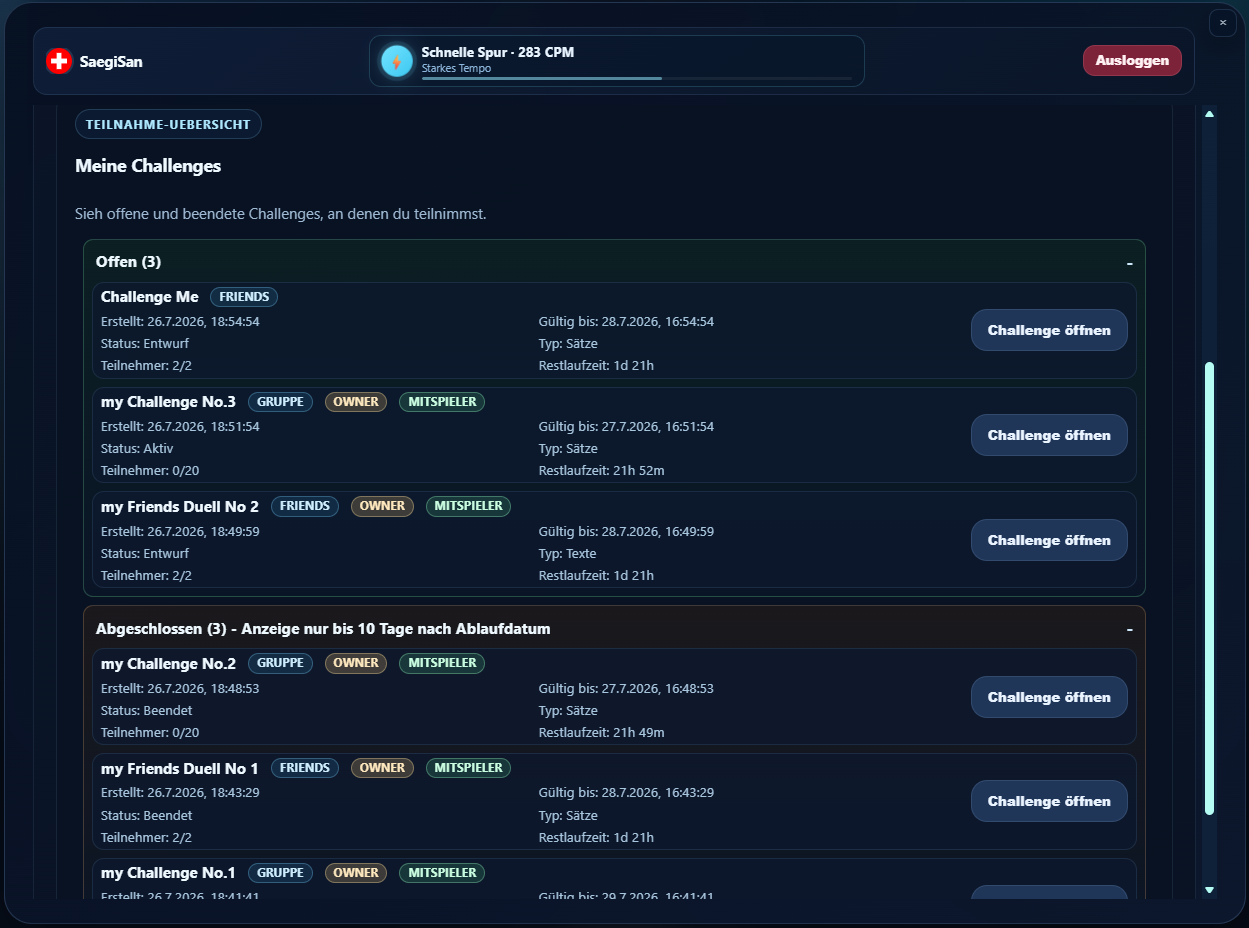Collapse the Abgeschlossen (3) section
Viewport: 1249px width, 928px height.
point(1129,629)
